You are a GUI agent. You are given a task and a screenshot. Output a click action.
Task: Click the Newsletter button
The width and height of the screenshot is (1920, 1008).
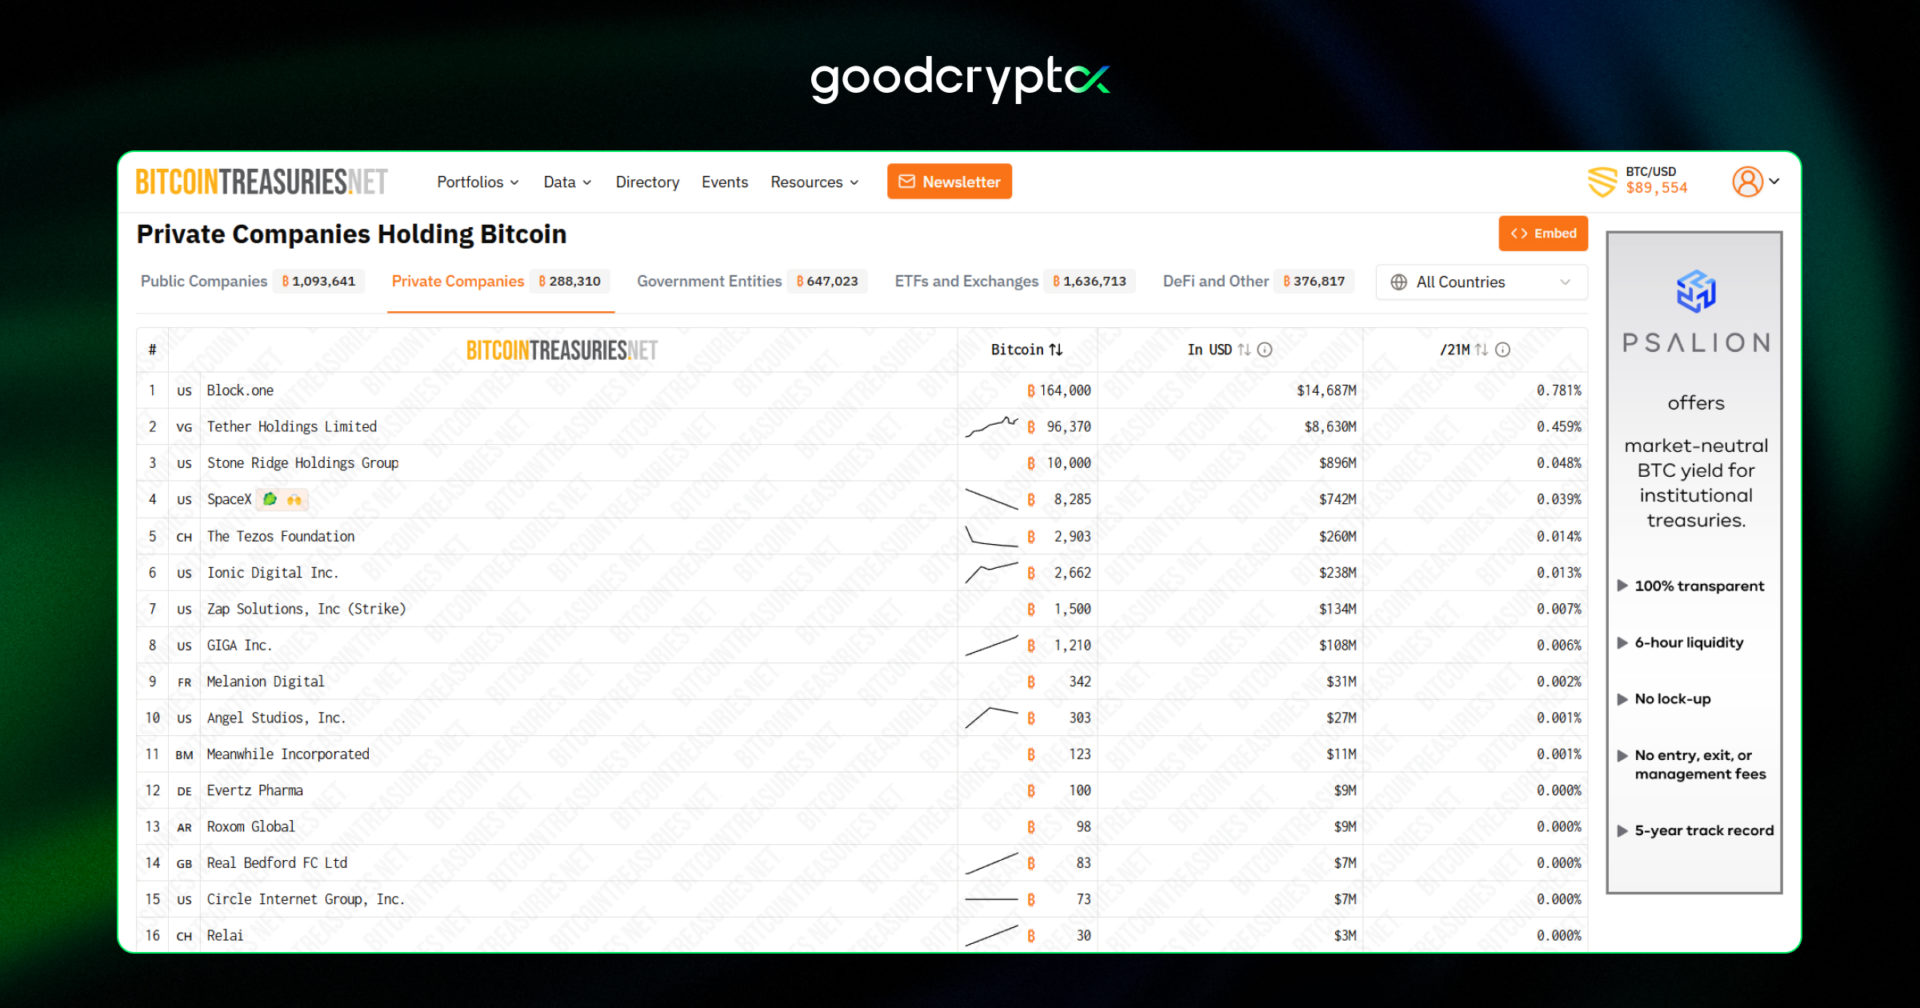[x=949, y=181]
